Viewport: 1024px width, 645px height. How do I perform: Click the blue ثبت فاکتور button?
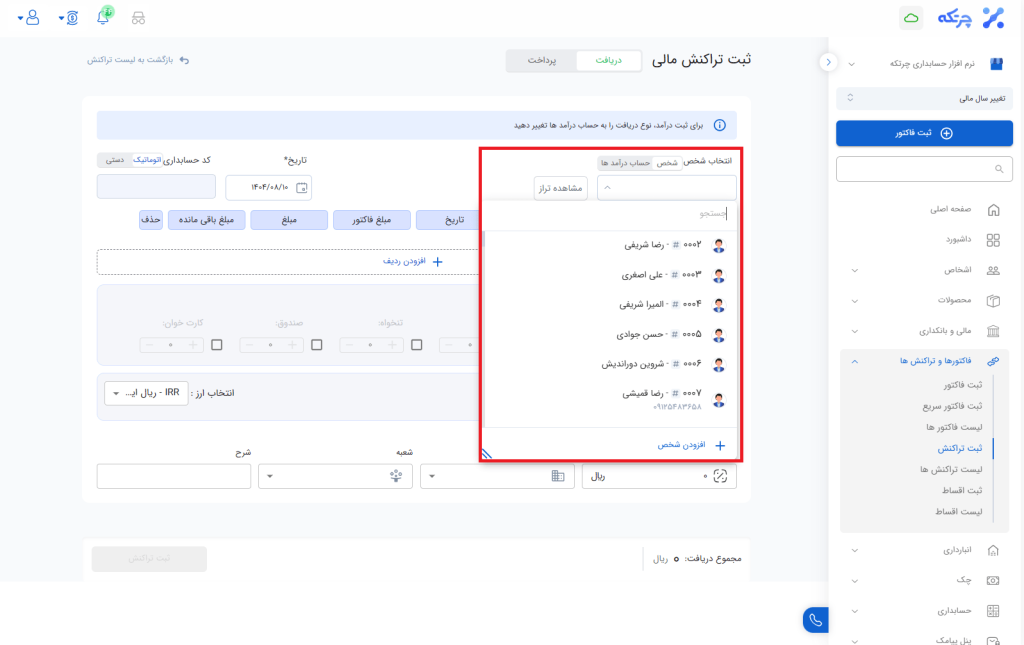924,133
